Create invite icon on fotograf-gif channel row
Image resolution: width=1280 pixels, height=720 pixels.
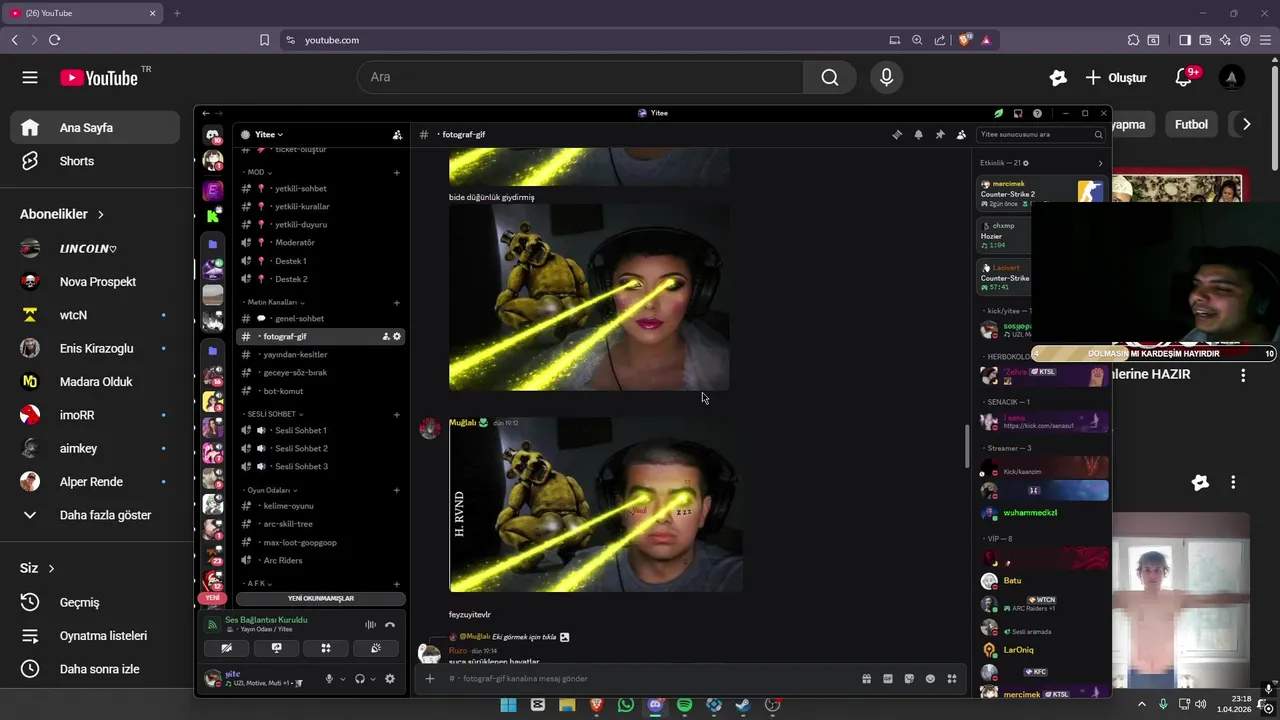(386, 336)
